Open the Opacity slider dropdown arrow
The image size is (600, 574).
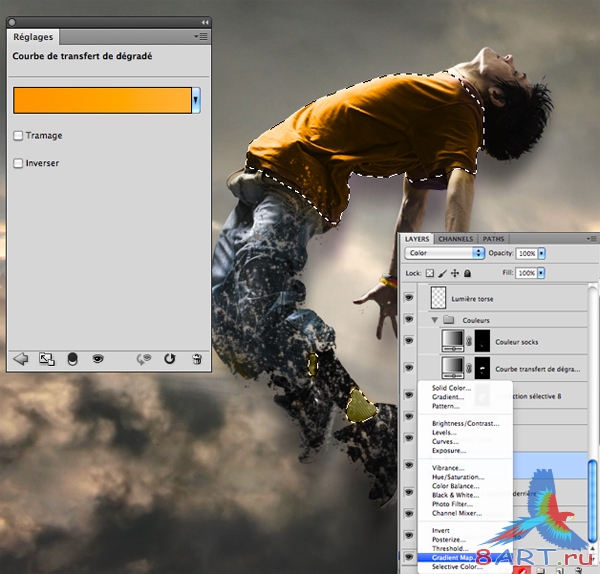tap(541, 253)
